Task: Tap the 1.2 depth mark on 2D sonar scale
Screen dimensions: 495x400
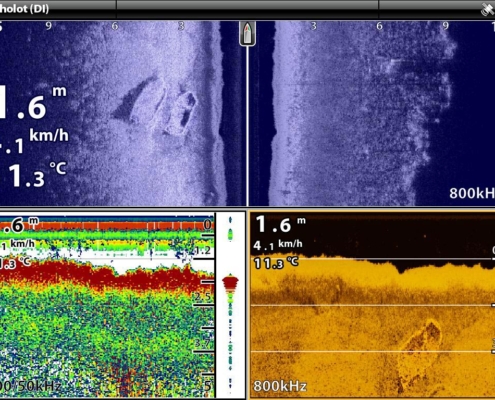Action: tap(203, 250)
